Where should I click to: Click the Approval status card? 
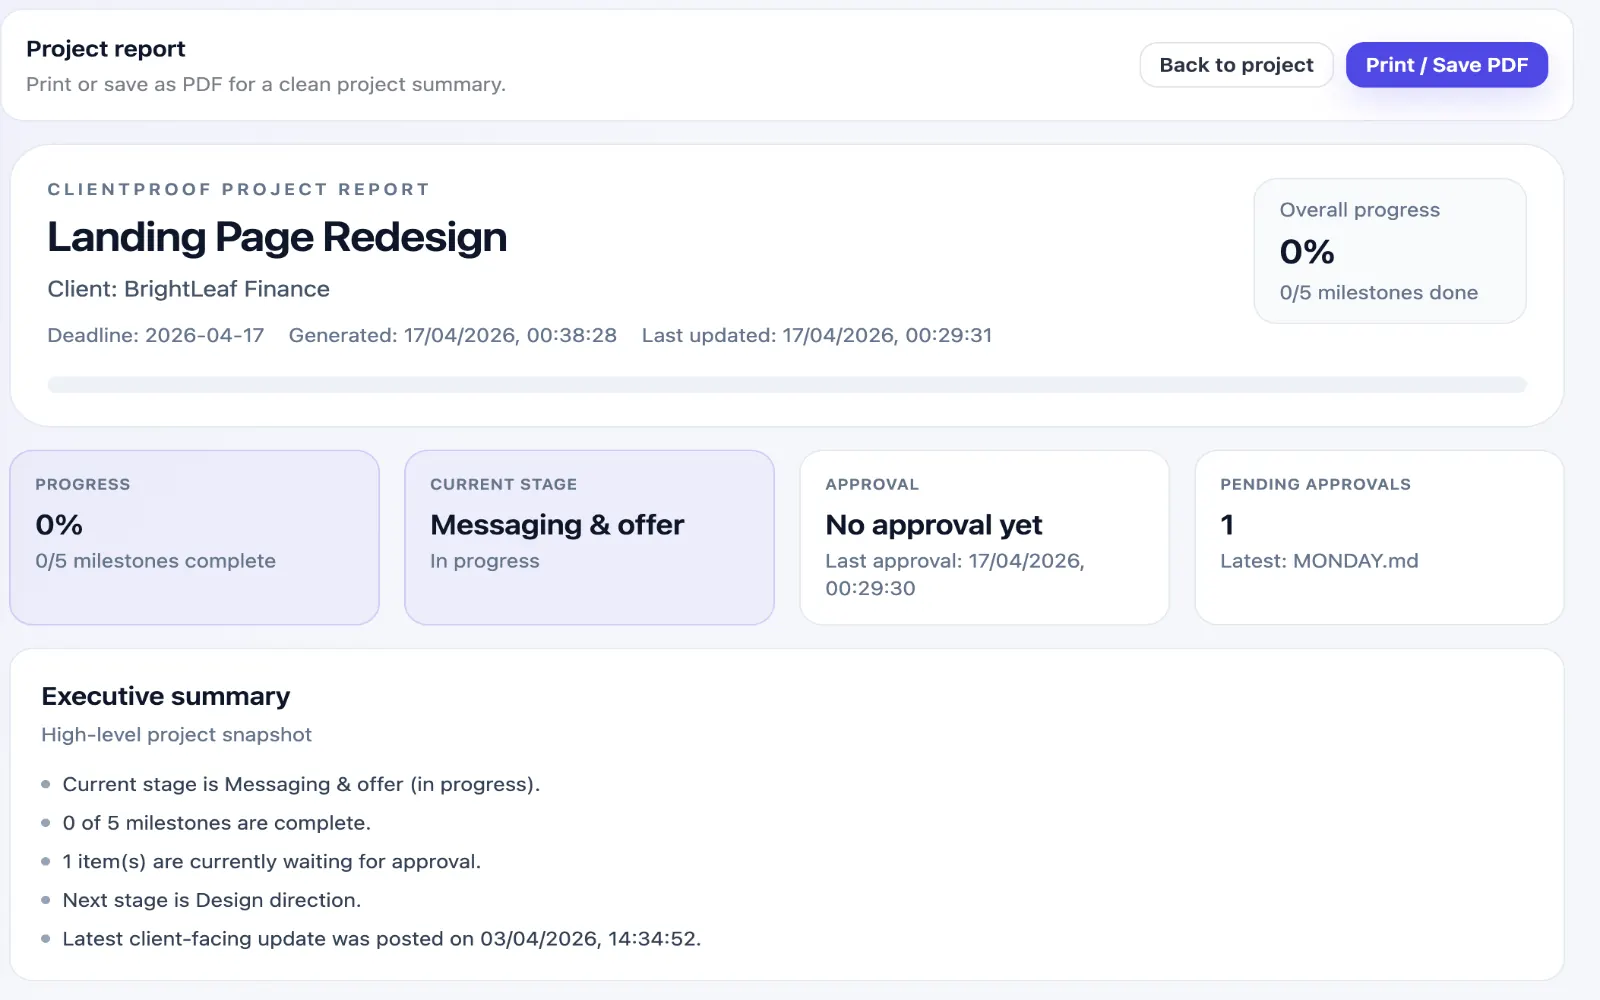(985, 538)
